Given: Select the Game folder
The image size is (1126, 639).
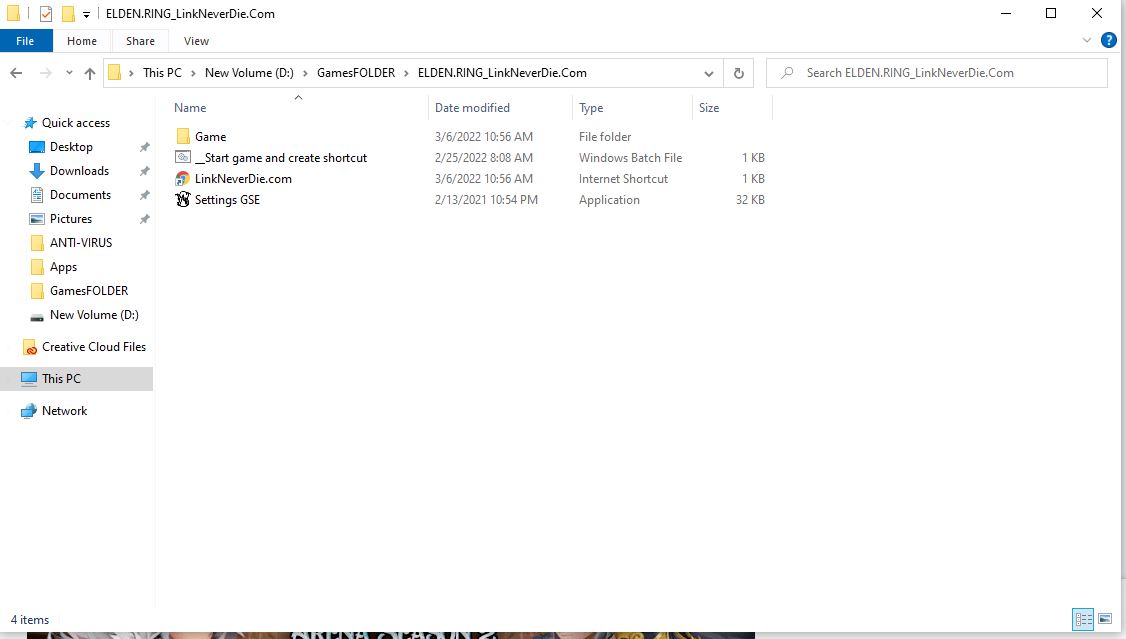Looking at the screenshot, I should (210, 137).
